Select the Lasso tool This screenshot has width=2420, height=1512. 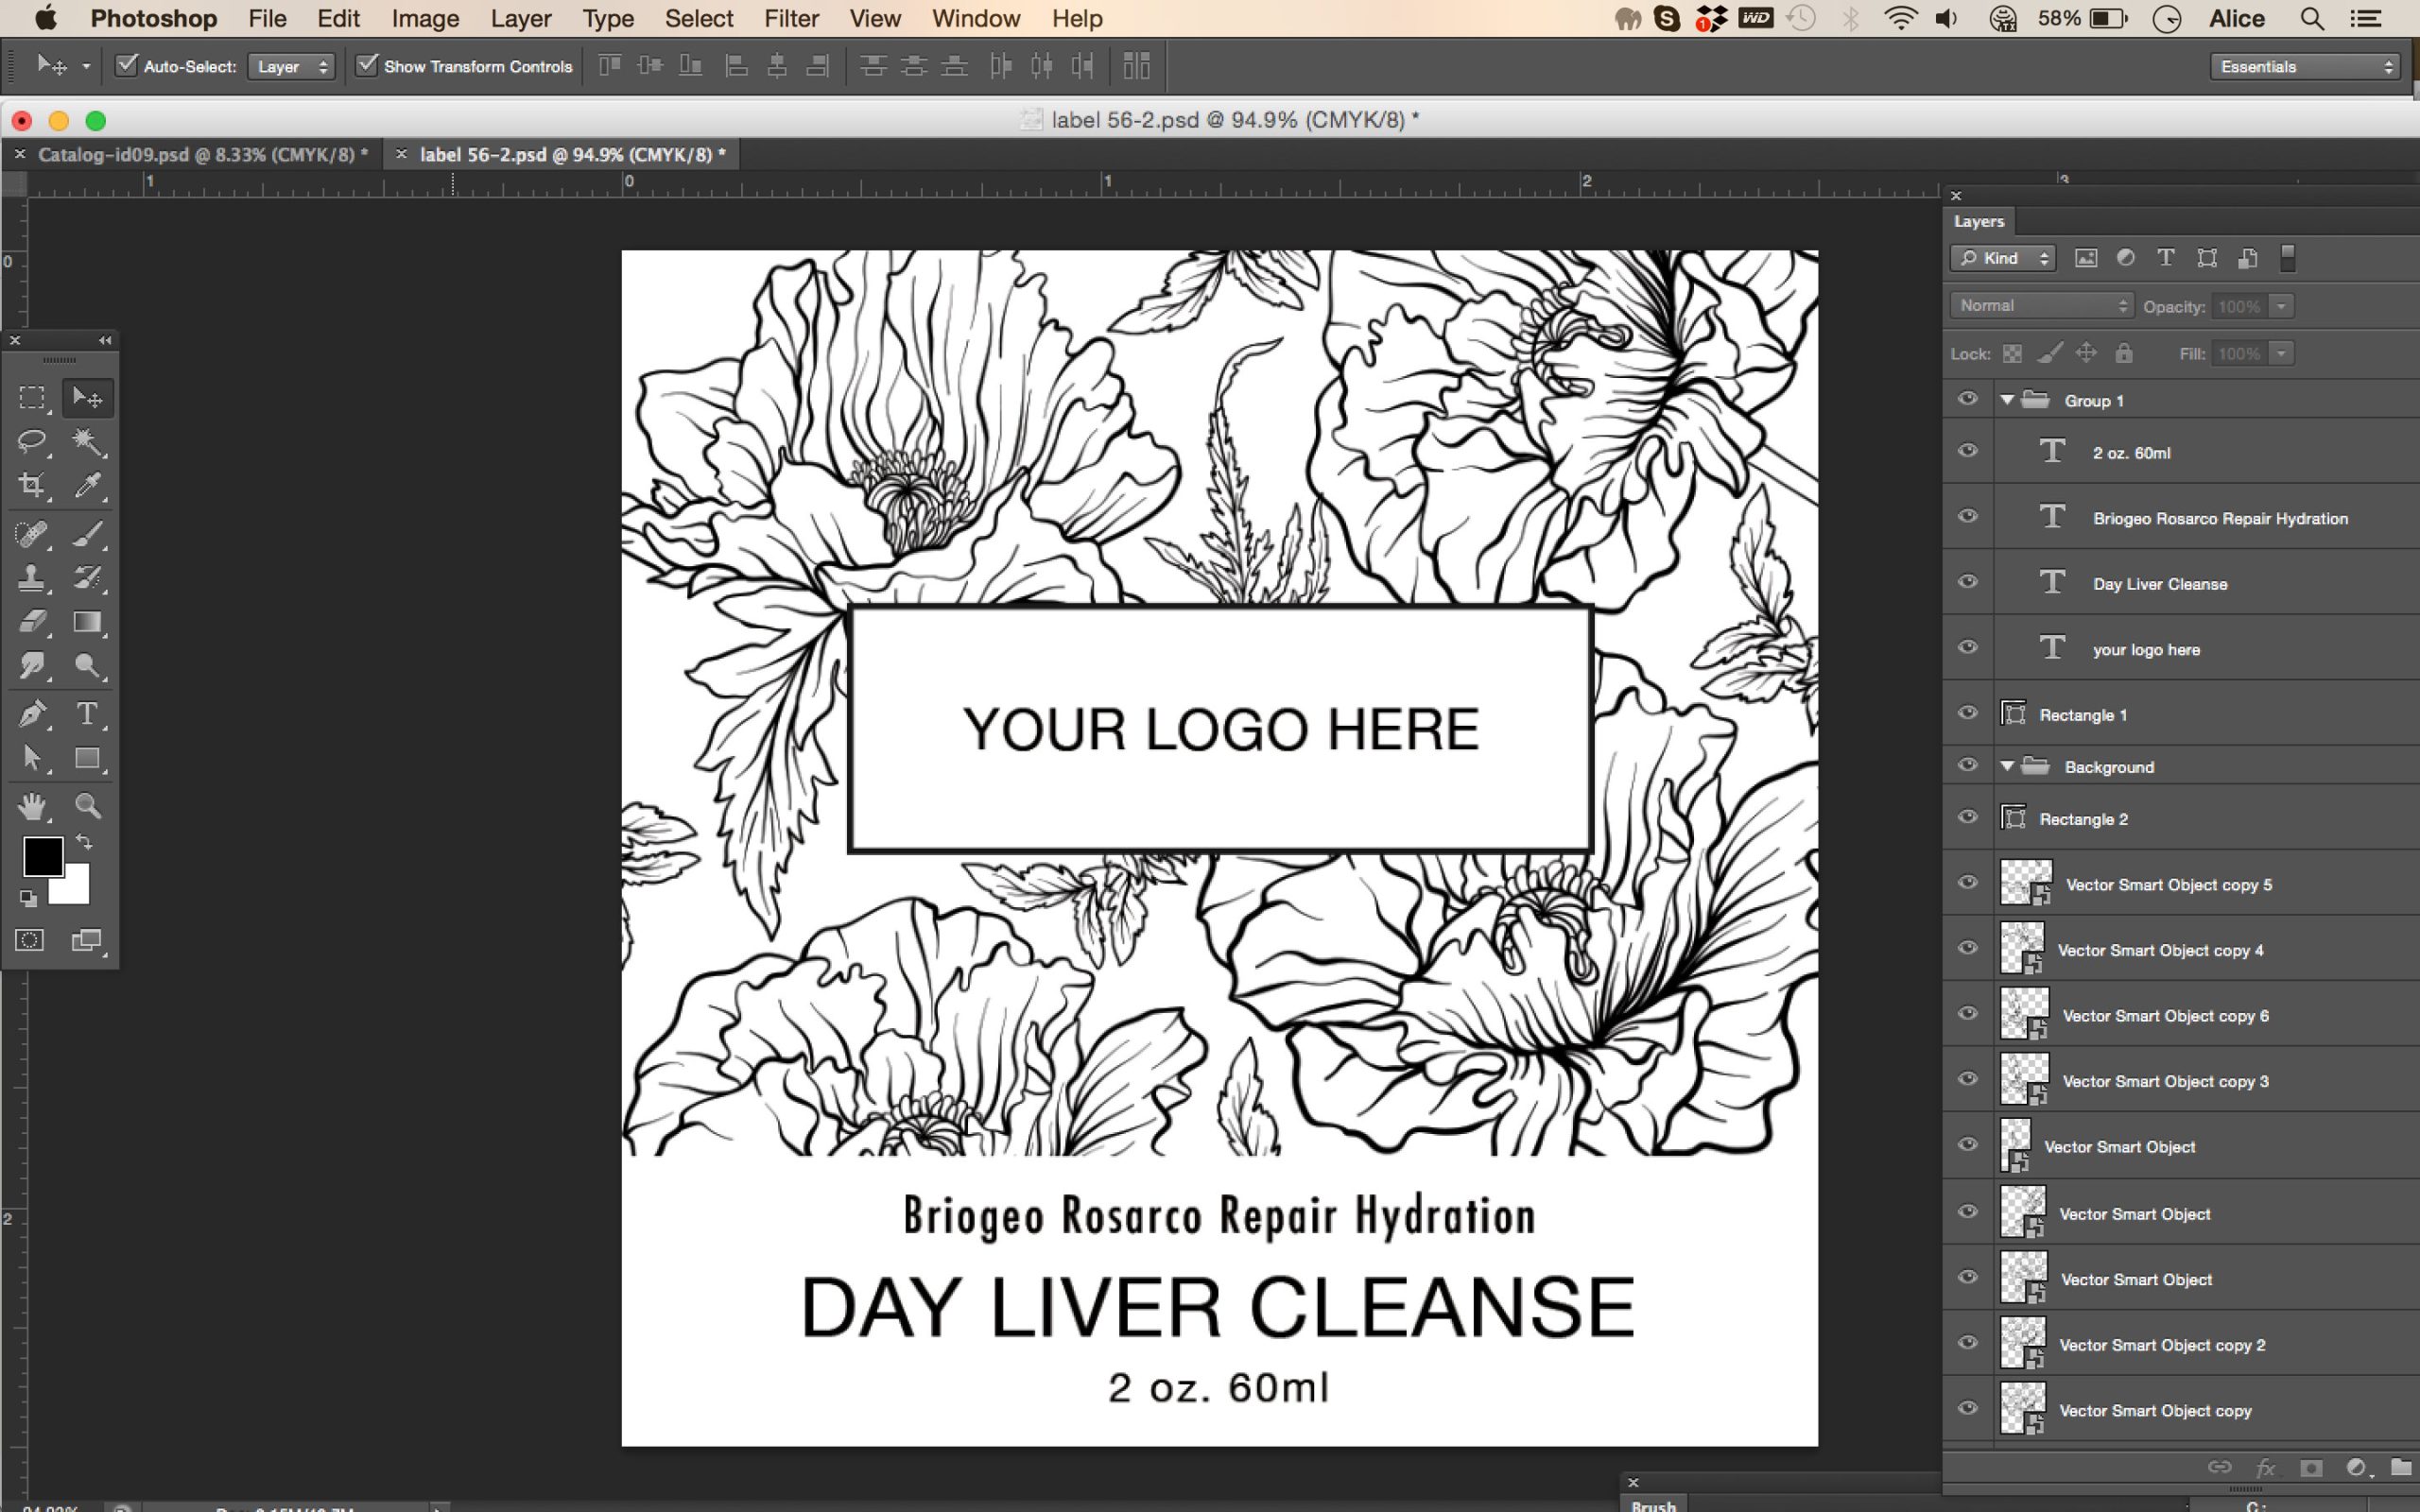coord(32,441)
